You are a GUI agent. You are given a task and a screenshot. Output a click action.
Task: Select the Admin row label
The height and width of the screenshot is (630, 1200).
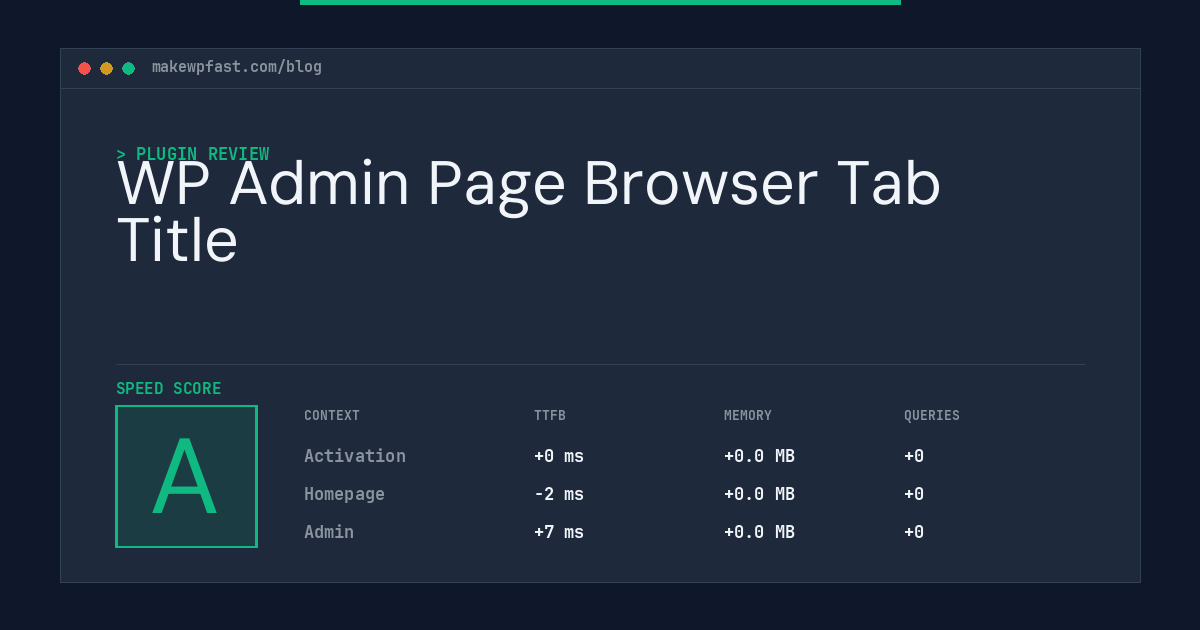coord(329,532)
